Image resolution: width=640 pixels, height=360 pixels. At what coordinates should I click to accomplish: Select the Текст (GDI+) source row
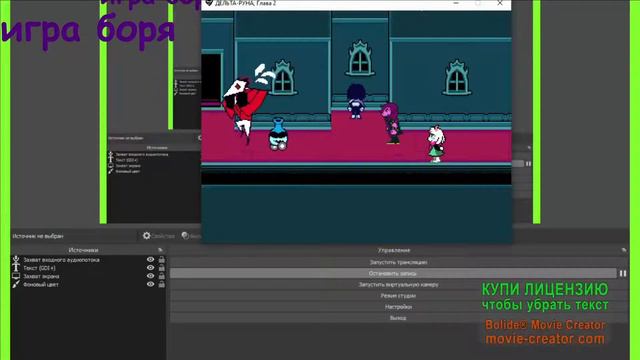coord(89,268)
